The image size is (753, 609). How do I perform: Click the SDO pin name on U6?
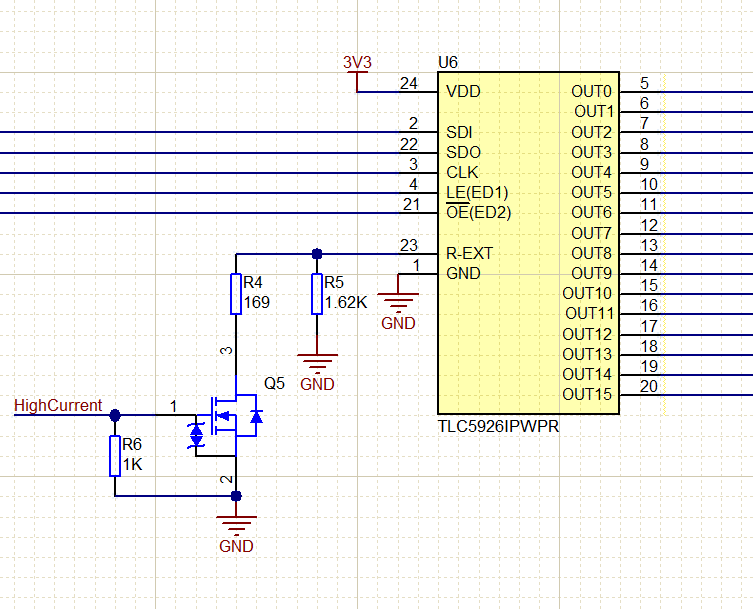pyautogui.click(x=463, y=152)
